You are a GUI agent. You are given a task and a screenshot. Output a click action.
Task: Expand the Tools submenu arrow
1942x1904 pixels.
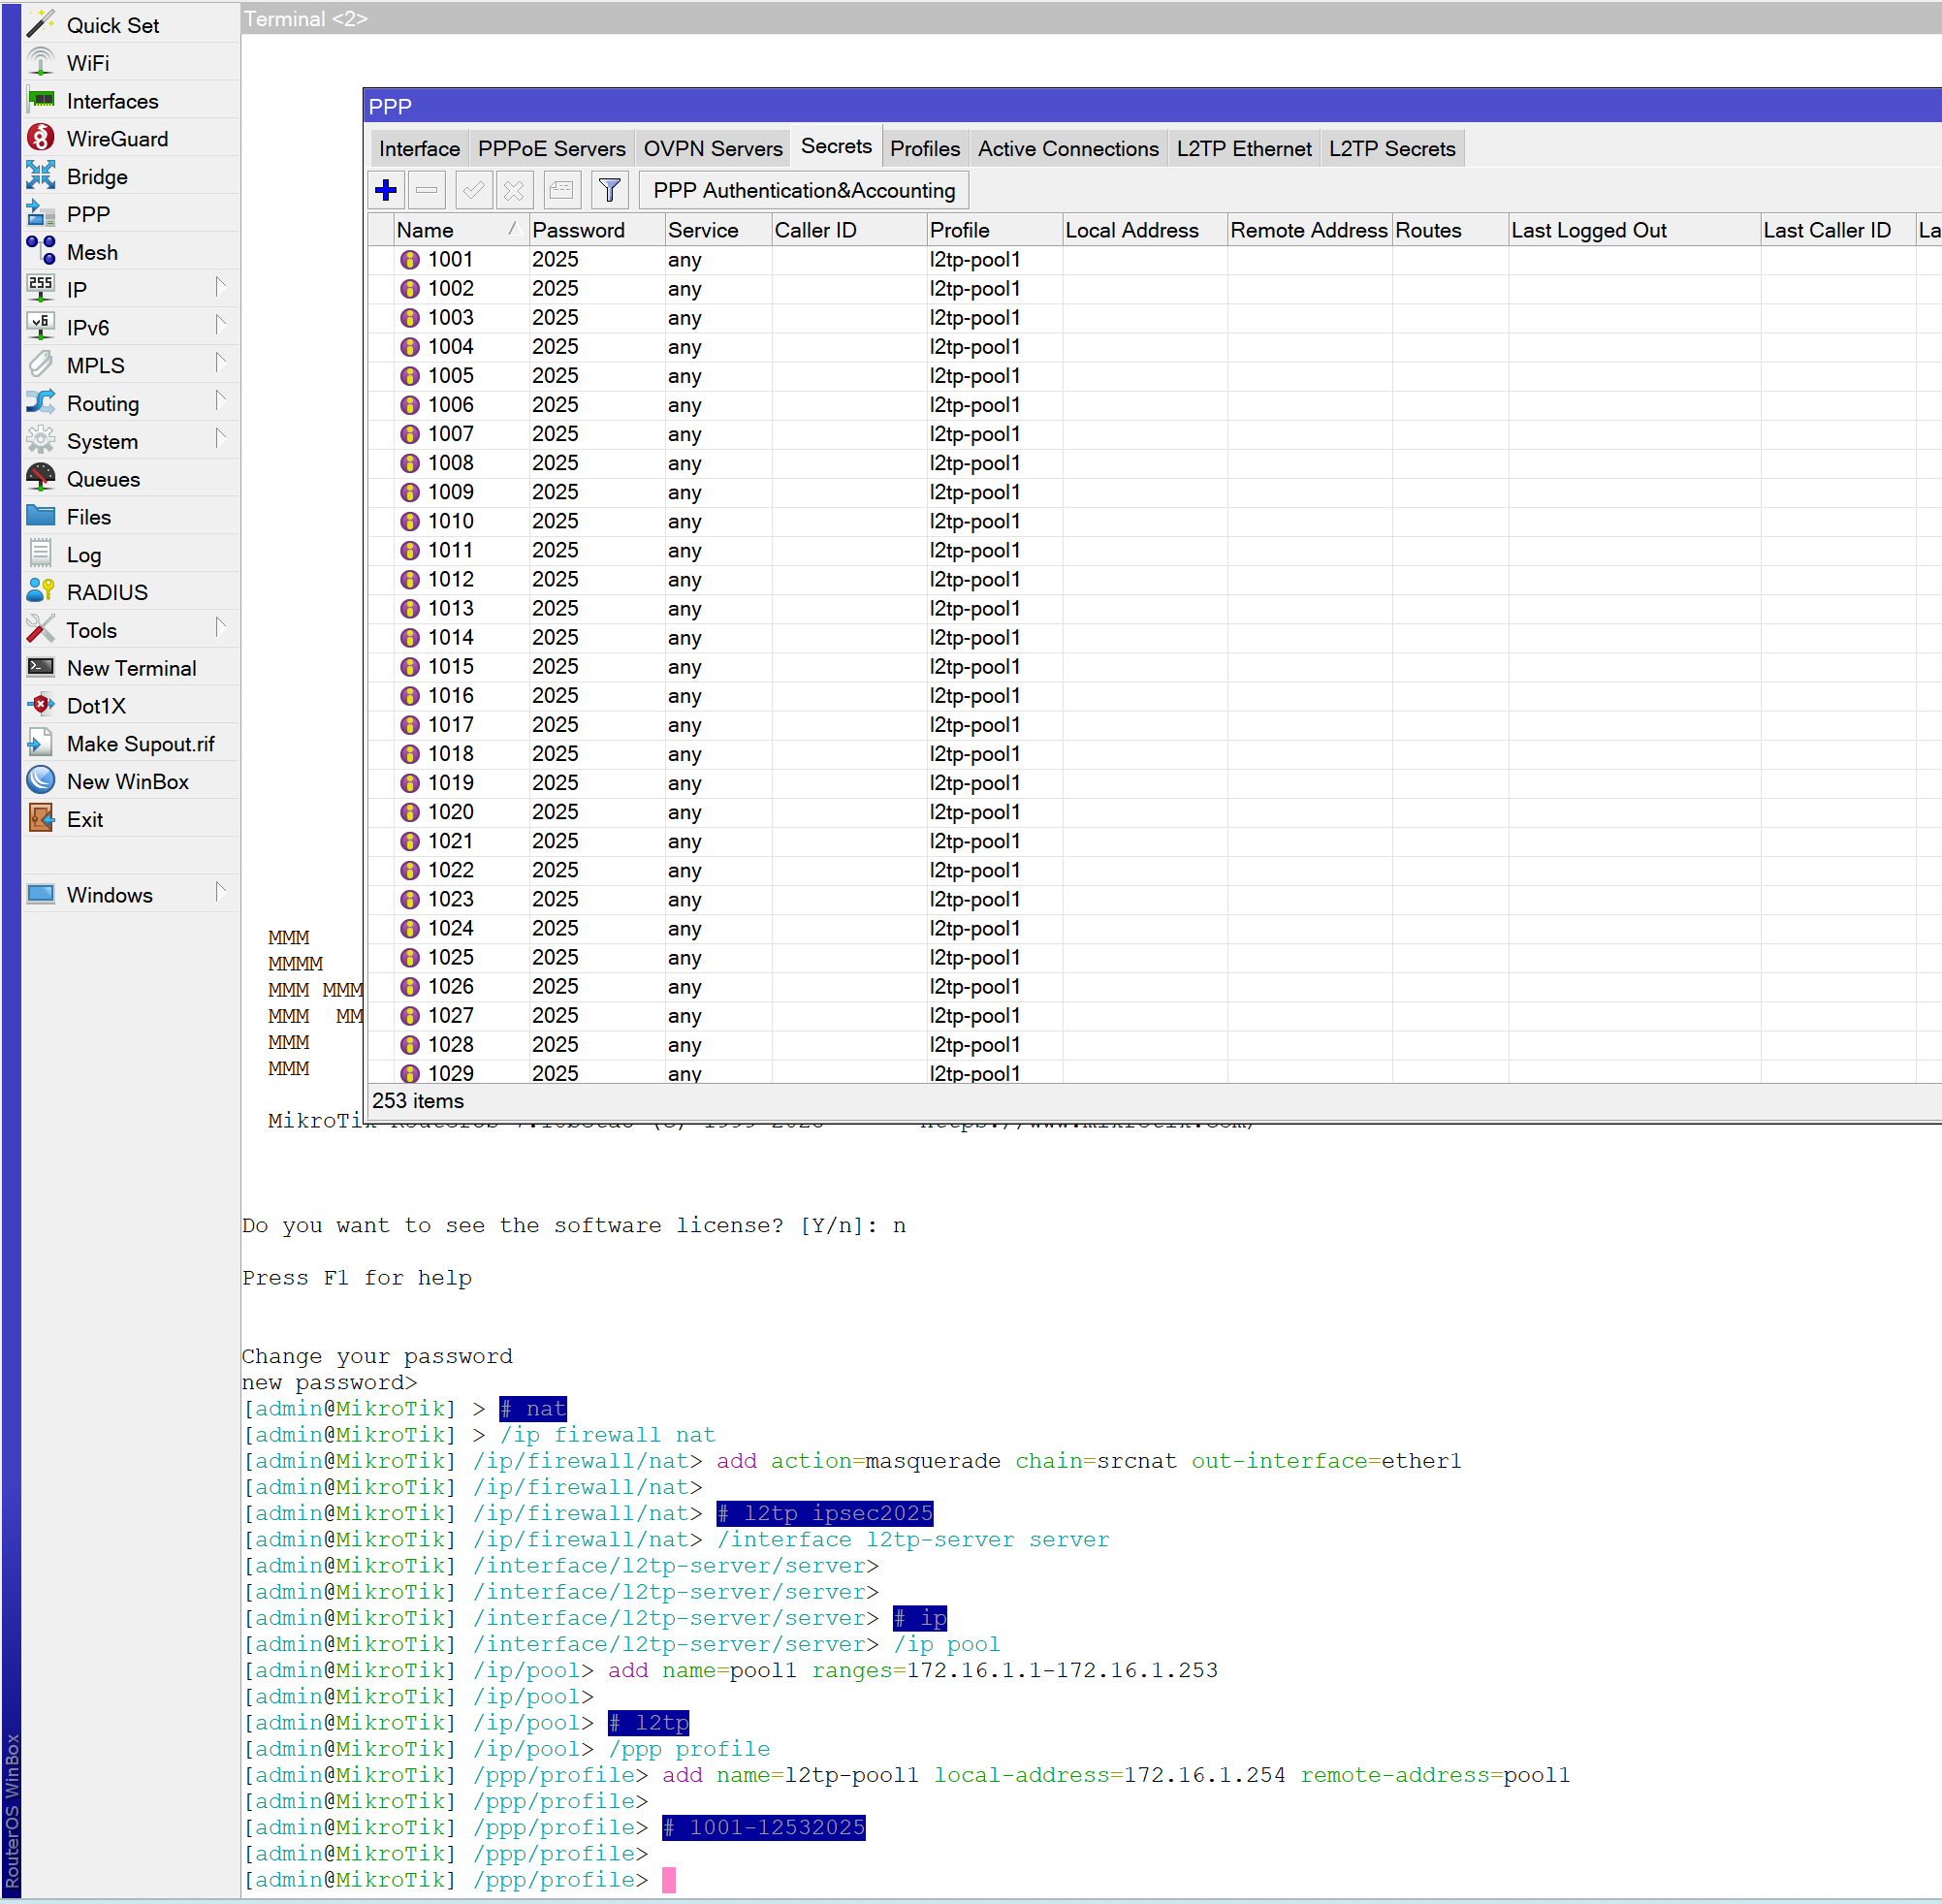pos(221,629)
